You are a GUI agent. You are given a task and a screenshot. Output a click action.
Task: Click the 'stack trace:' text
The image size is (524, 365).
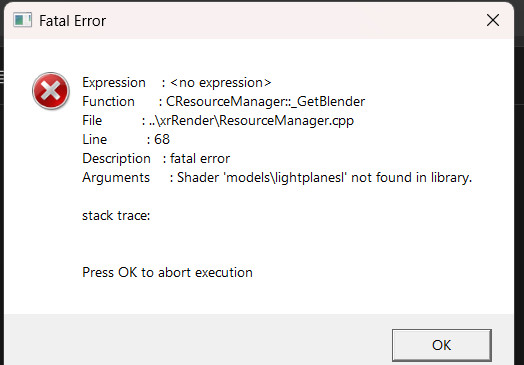click(x=116, y=216)
